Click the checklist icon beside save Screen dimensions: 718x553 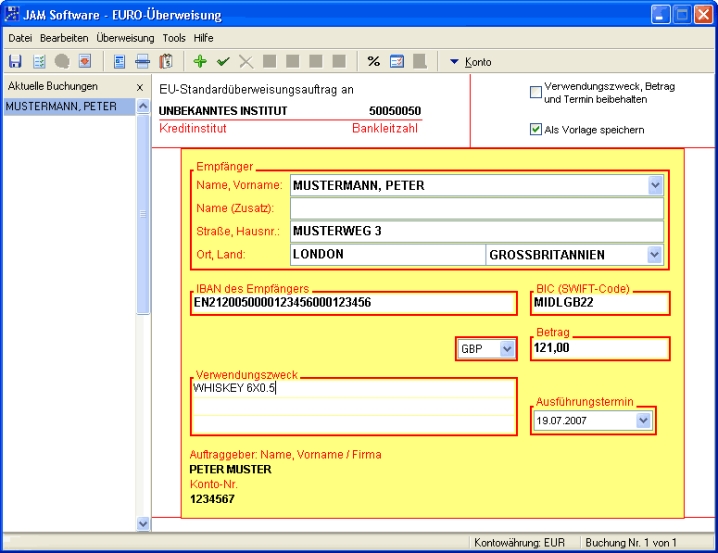[38, 62]
